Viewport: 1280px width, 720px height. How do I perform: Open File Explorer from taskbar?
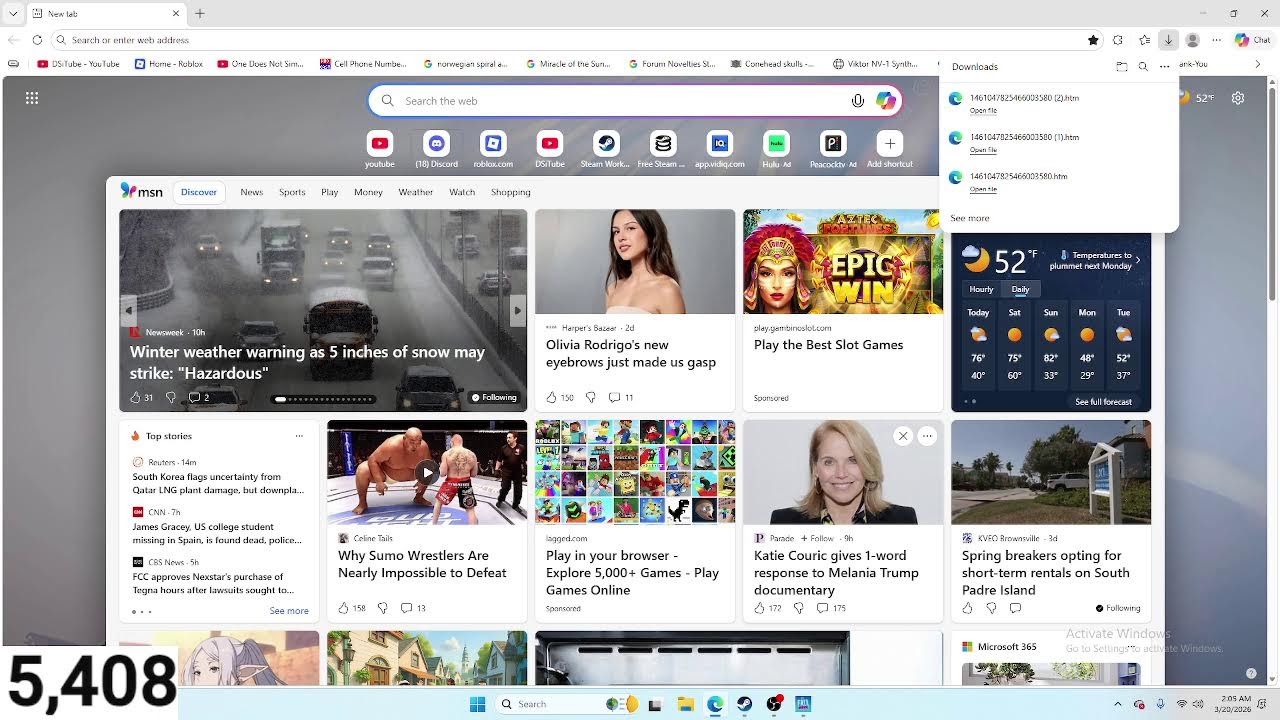(x=686, y=704)
